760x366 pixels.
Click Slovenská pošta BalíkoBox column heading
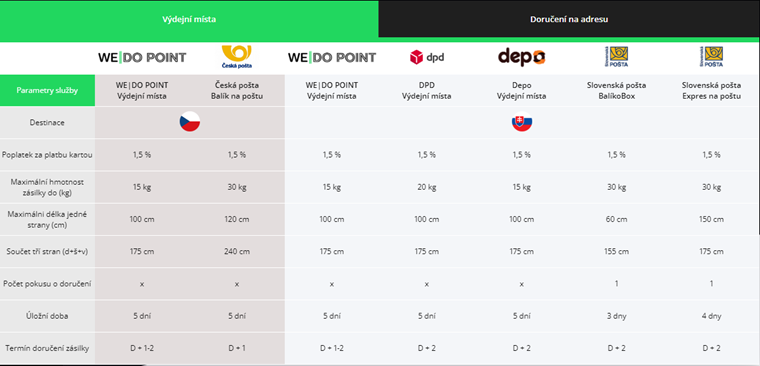click(x=617, y=91)
